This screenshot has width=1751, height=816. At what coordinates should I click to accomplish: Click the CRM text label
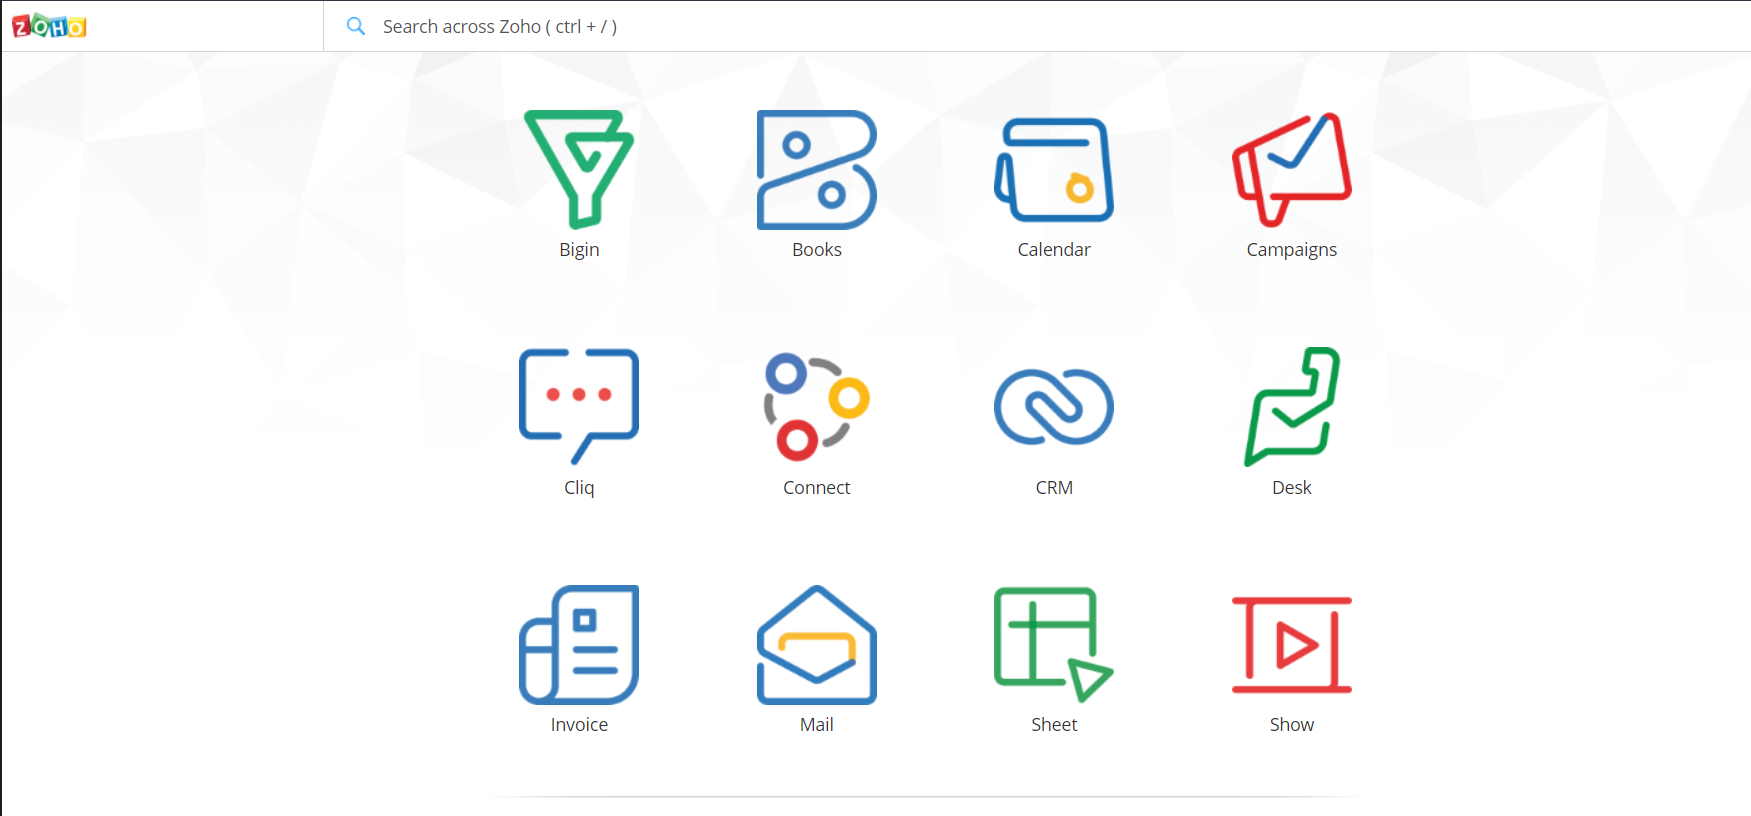tap(1054, 487)
